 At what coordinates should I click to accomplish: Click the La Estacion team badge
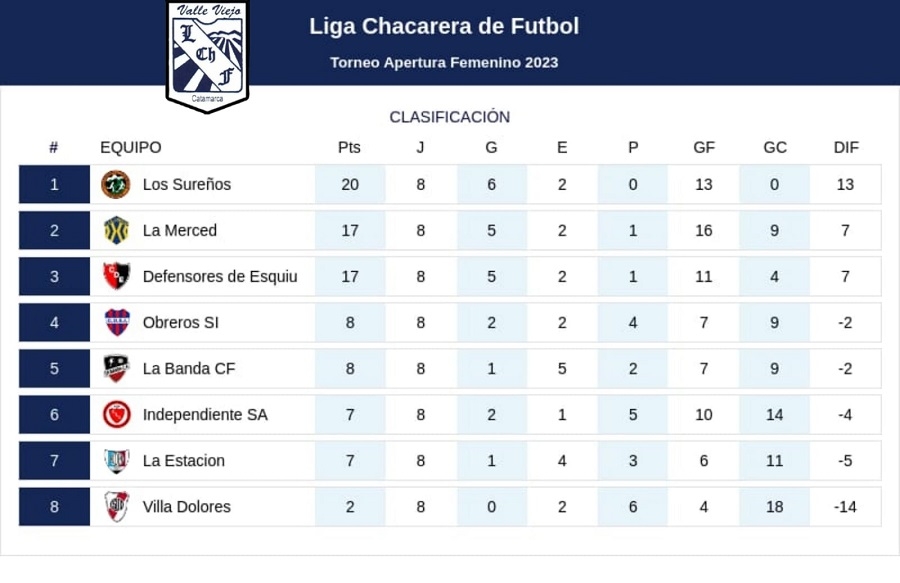116,461
